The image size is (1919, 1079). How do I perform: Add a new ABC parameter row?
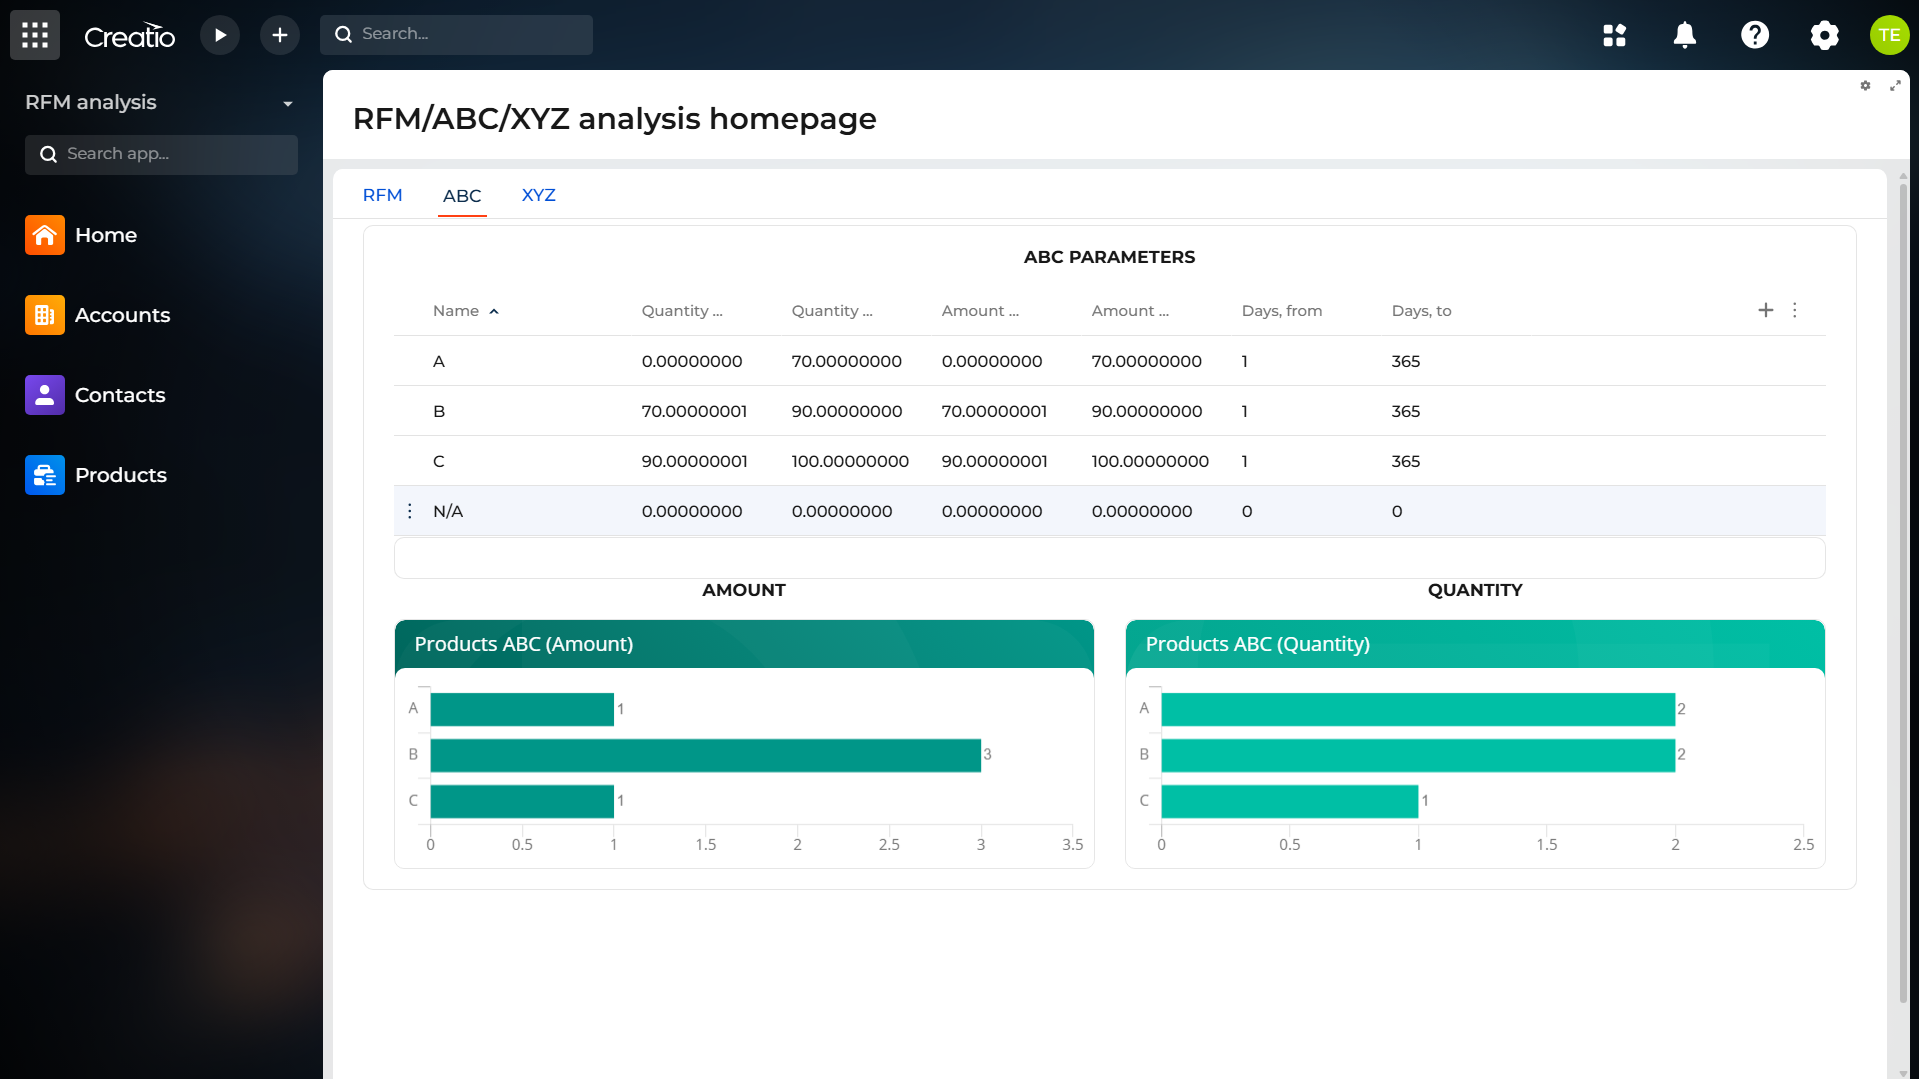pyautogui.click(x=1765, y=310)
